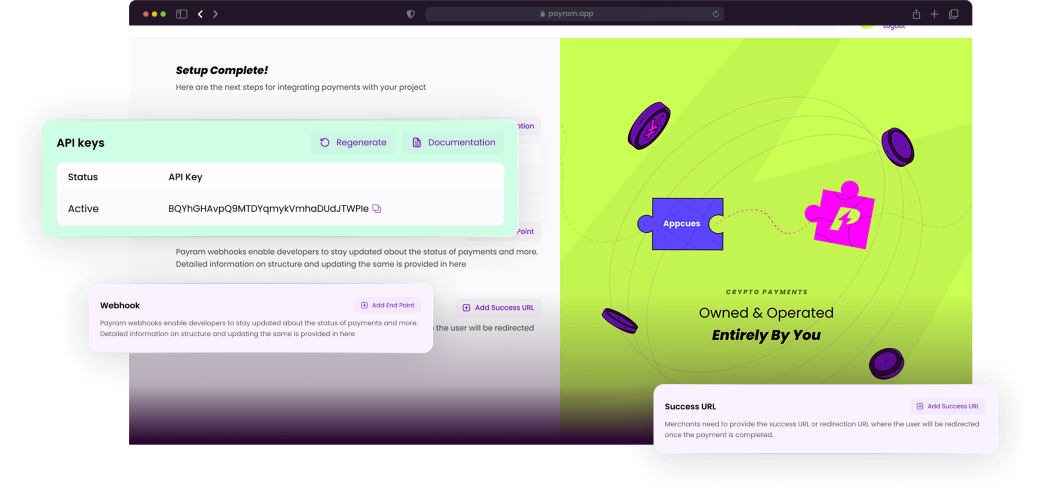Click Add Success URL button in the browser page

click(x=498, y=308)
